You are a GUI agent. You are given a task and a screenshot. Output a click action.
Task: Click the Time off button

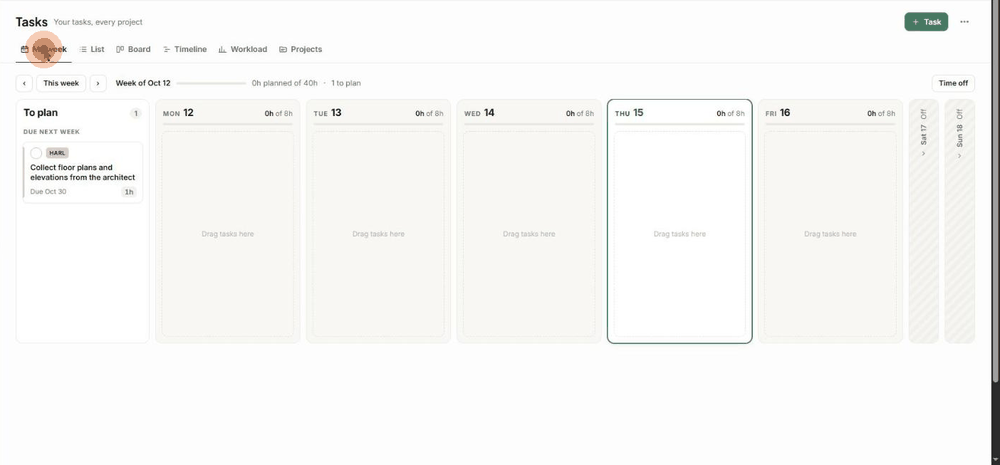[x=953, y=83]
